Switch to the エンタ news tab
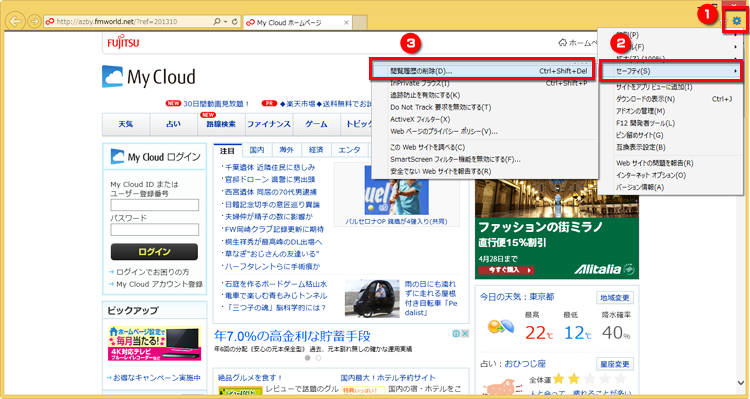 click(349, 150)
